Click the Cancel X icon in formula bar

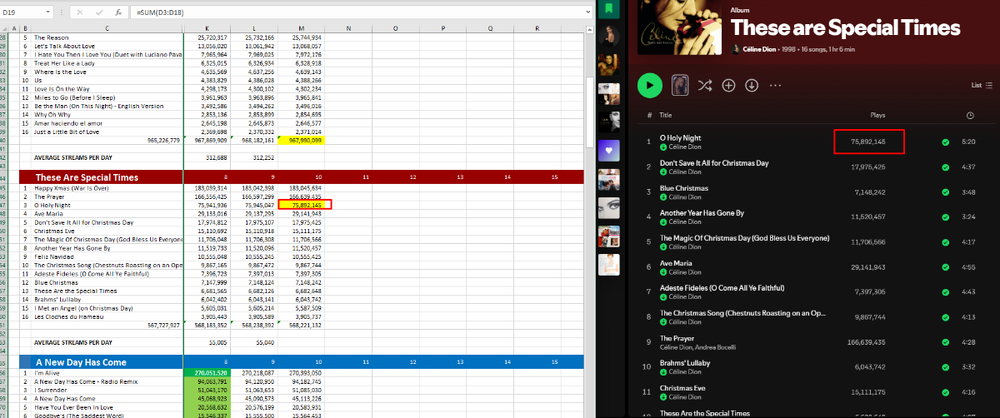(x=80, y=12)
